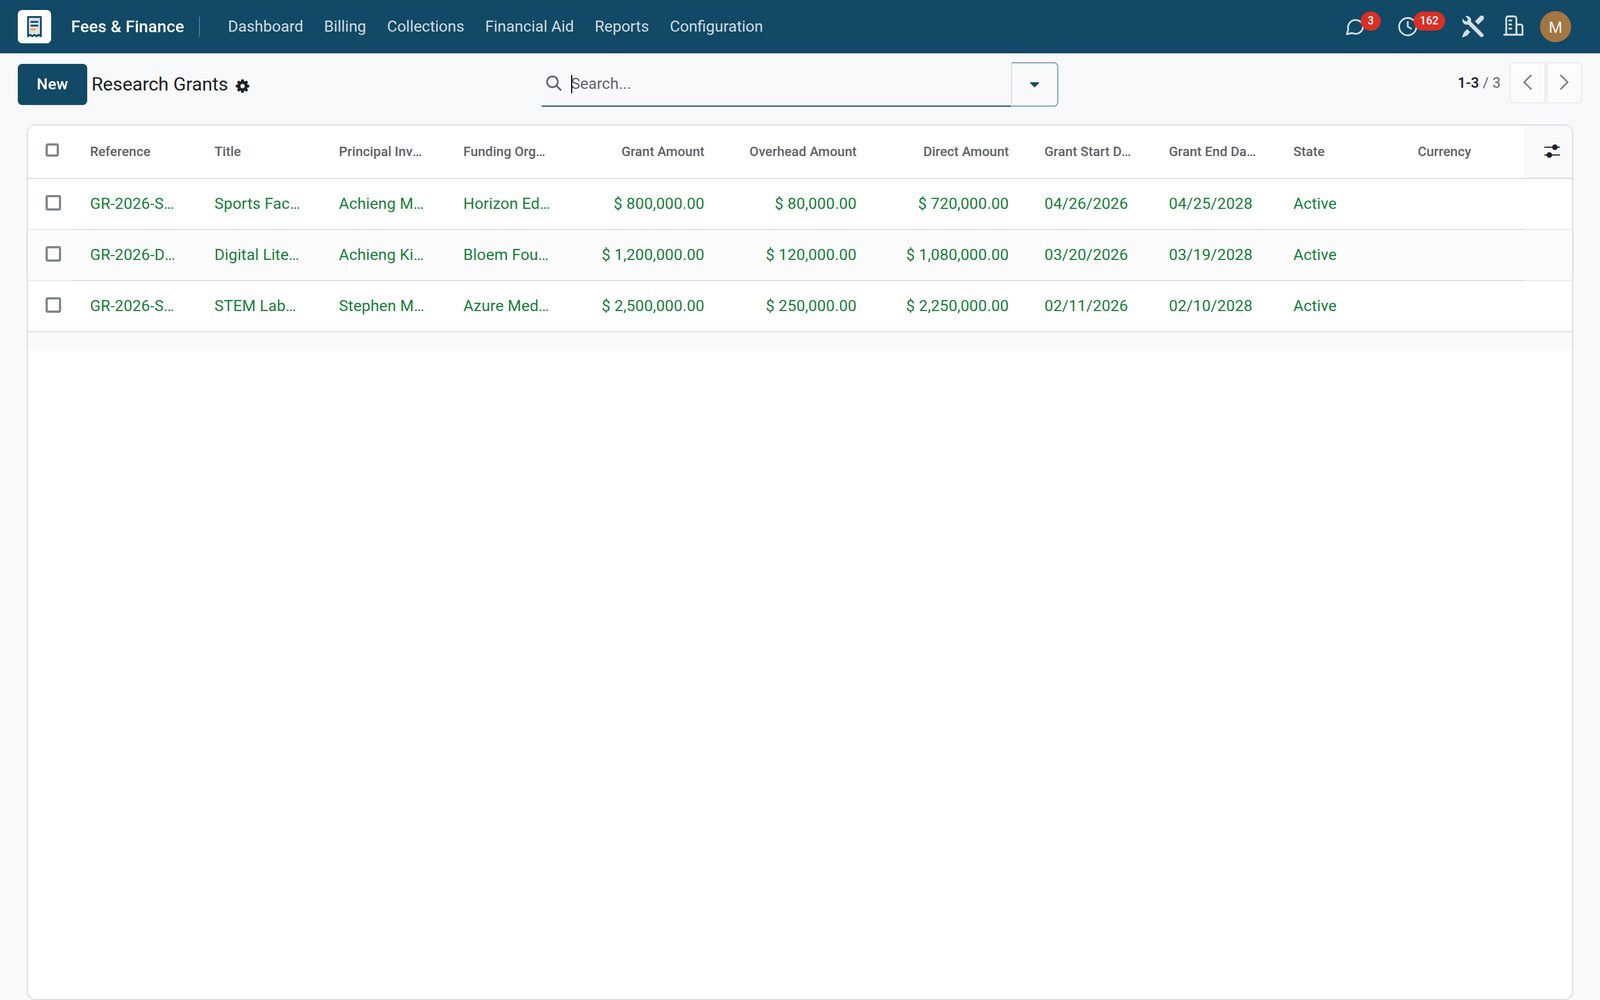1600x1000 pixels.
Task: Click the 1-3 / 3 pager counter
Action: coord(1478,83)
